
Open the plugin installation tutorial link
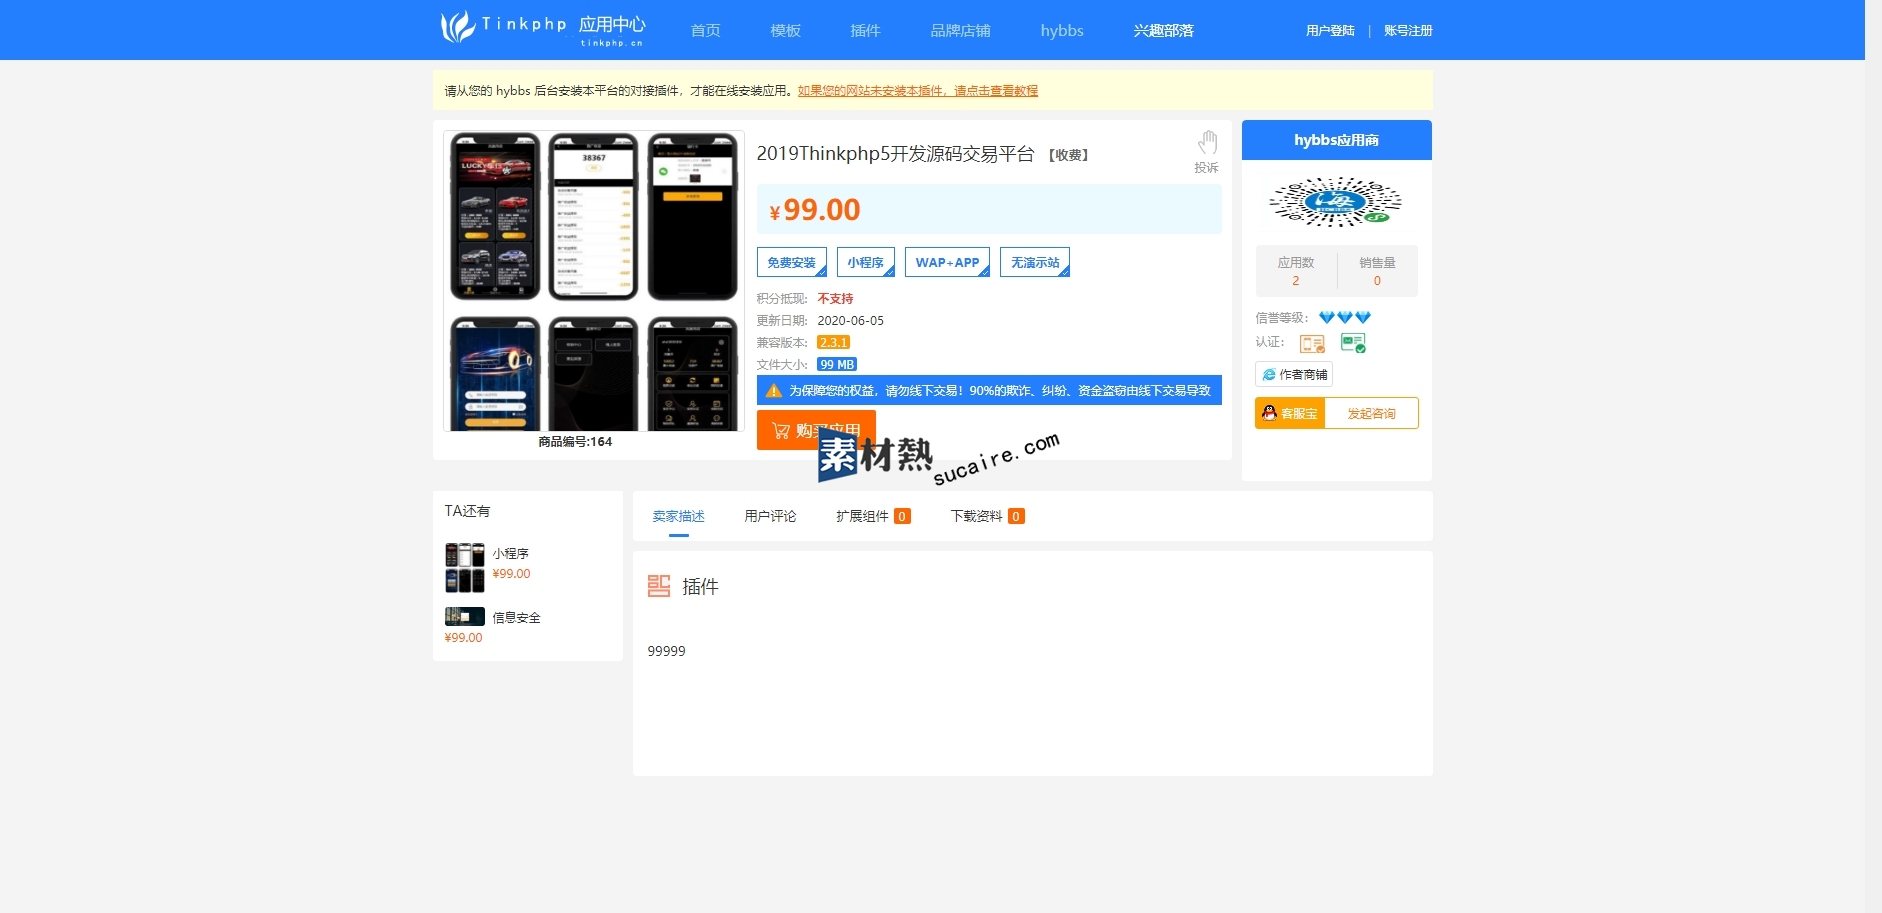[918, 91]
